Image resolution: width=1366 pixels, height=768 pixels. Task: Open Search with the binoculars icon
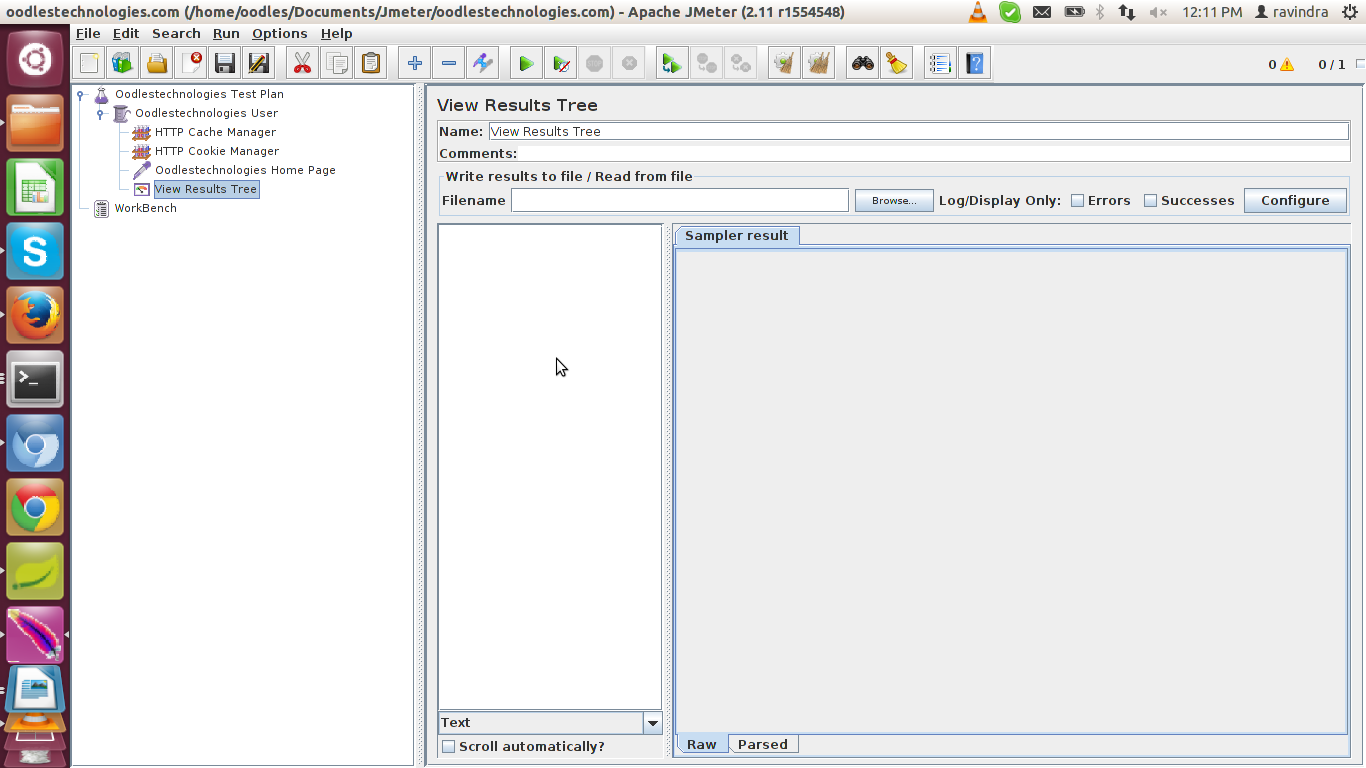pyautogui.click(x=863, y=64)
